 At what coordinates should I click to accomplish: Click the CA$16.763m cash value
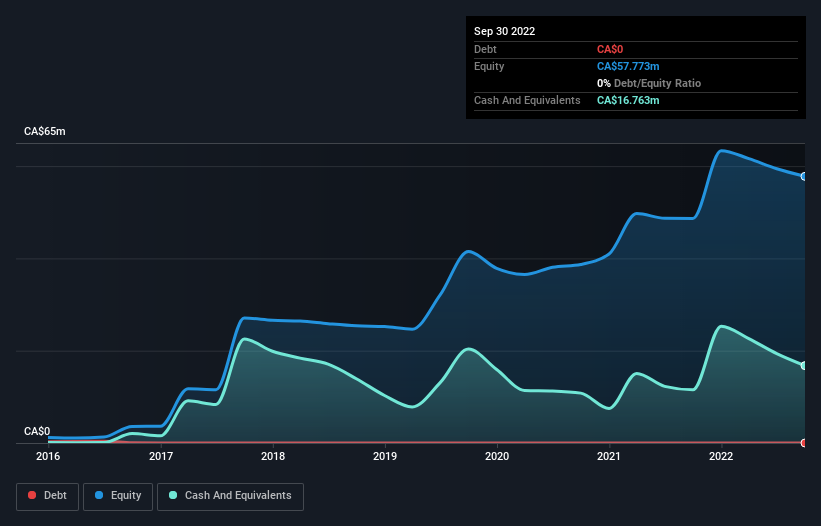coord(628,100)
